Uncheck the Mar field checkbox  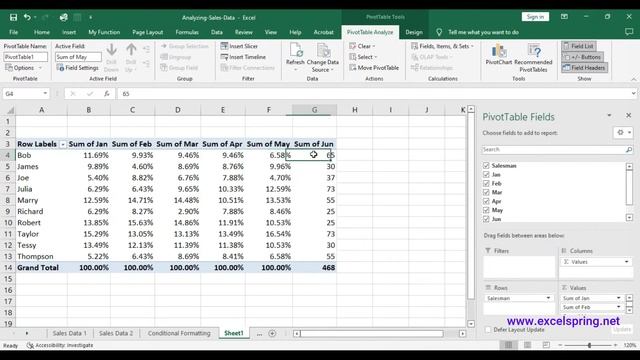(486, 192)
